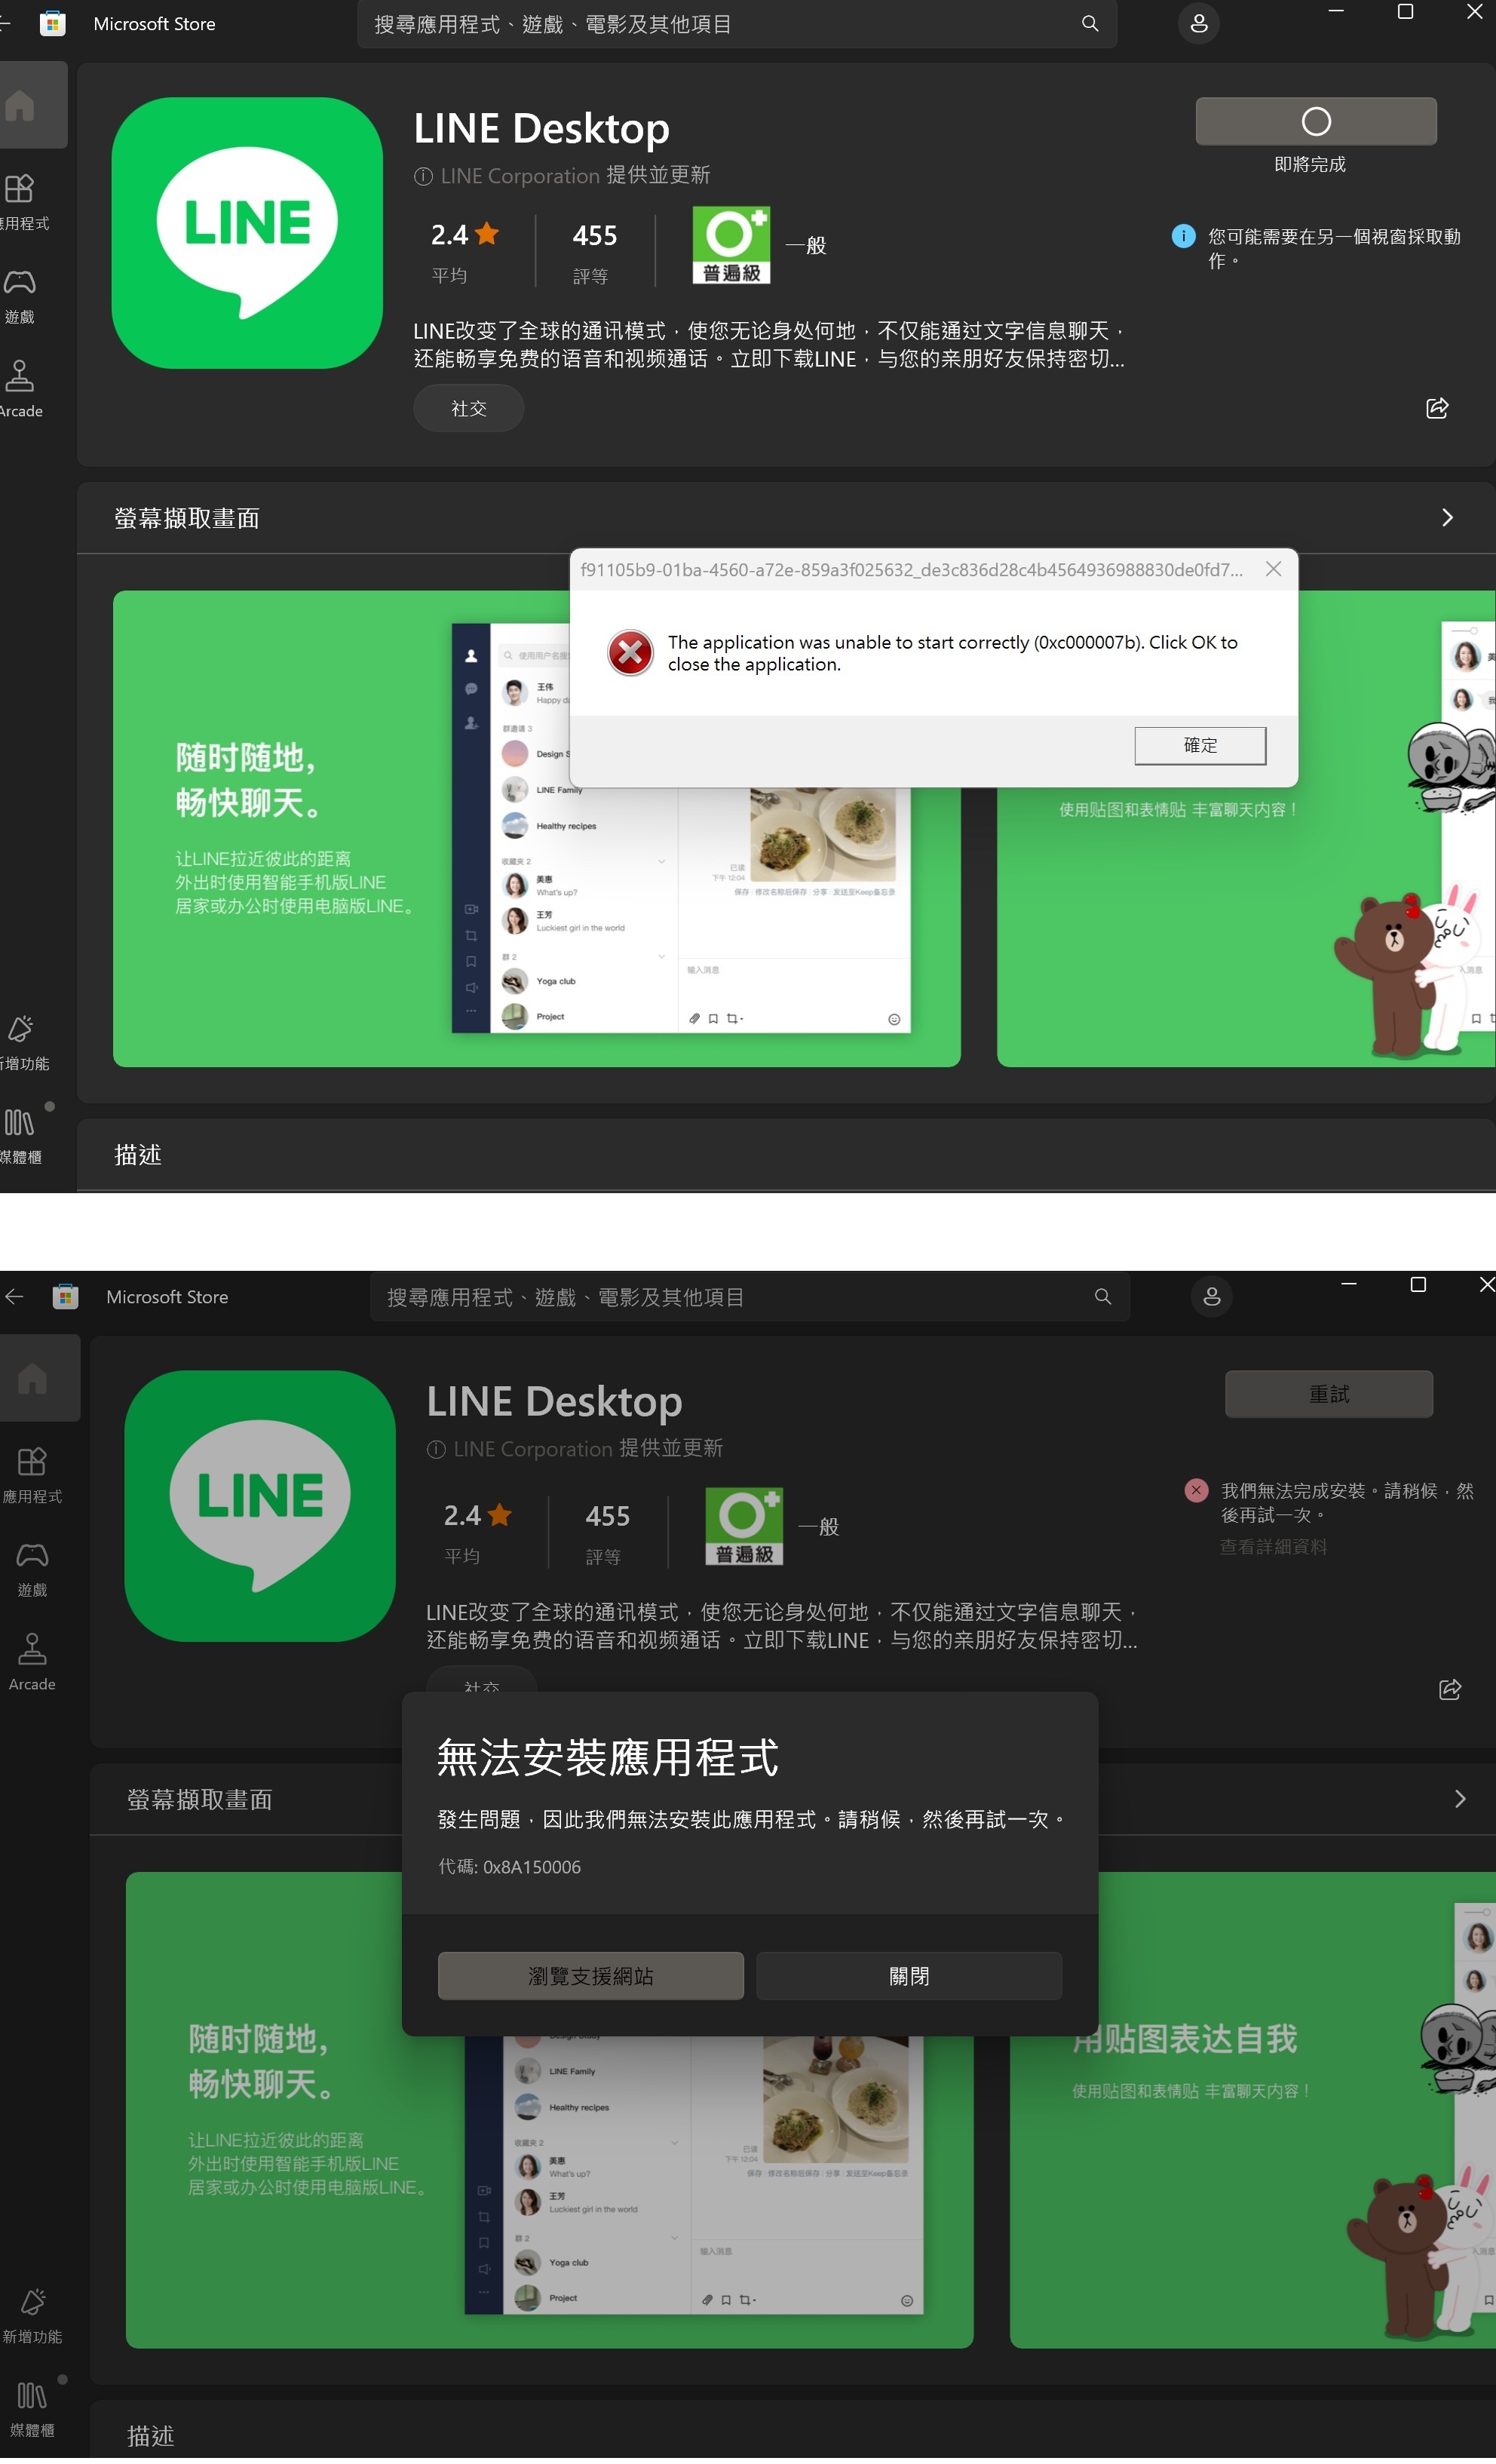The width and height of the screenshot is (1496, 2464).
Task: Click 確定 in the 0xc000007b error dialog
Action: point(1200,746)
